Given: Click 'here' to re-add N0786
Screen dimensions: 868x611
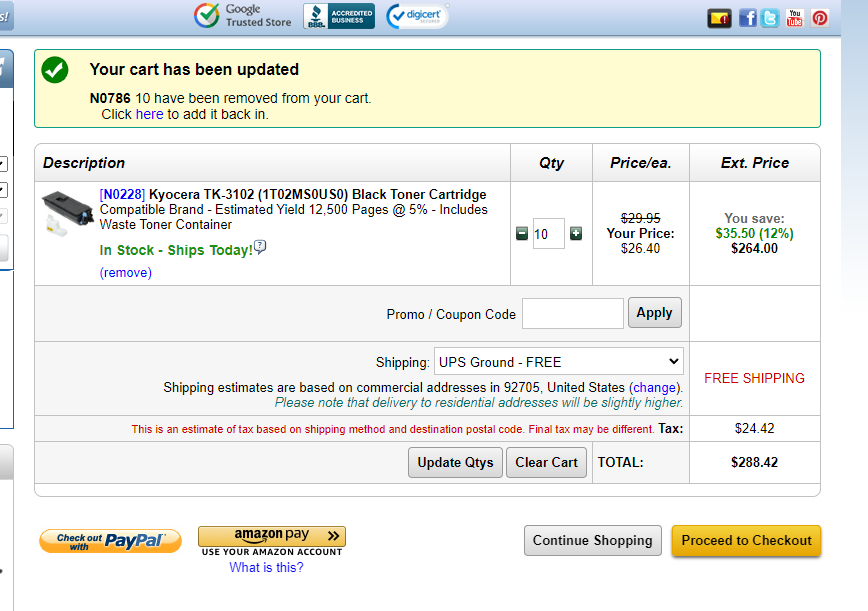Looking at the screenshot, I should pos(149,114).
